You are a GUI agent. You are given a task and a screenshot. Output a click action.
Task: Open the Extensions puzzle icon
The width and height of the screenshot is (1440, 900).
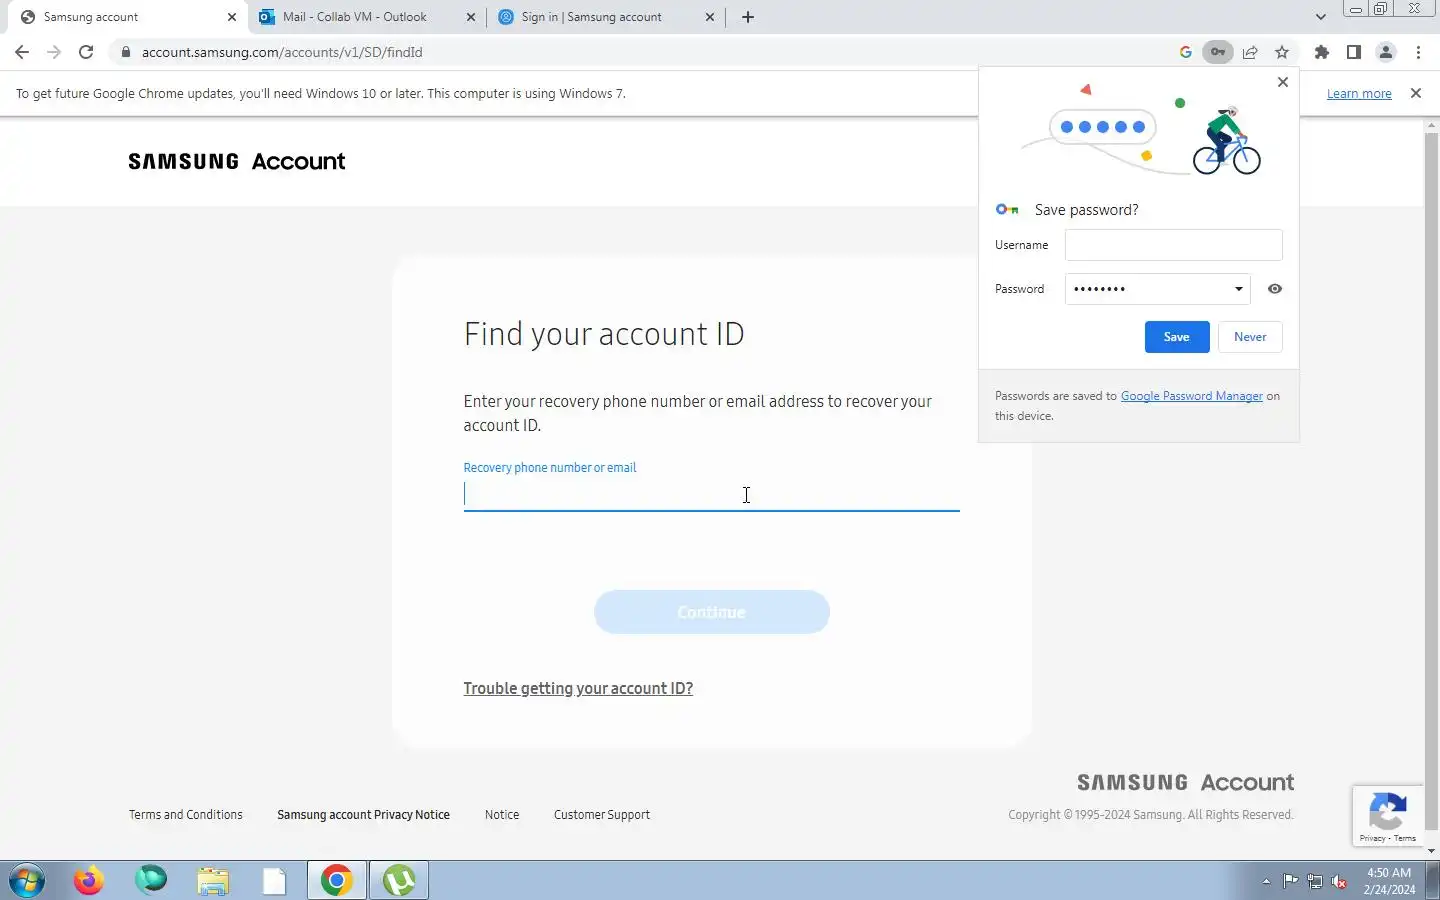point(1322,52)
